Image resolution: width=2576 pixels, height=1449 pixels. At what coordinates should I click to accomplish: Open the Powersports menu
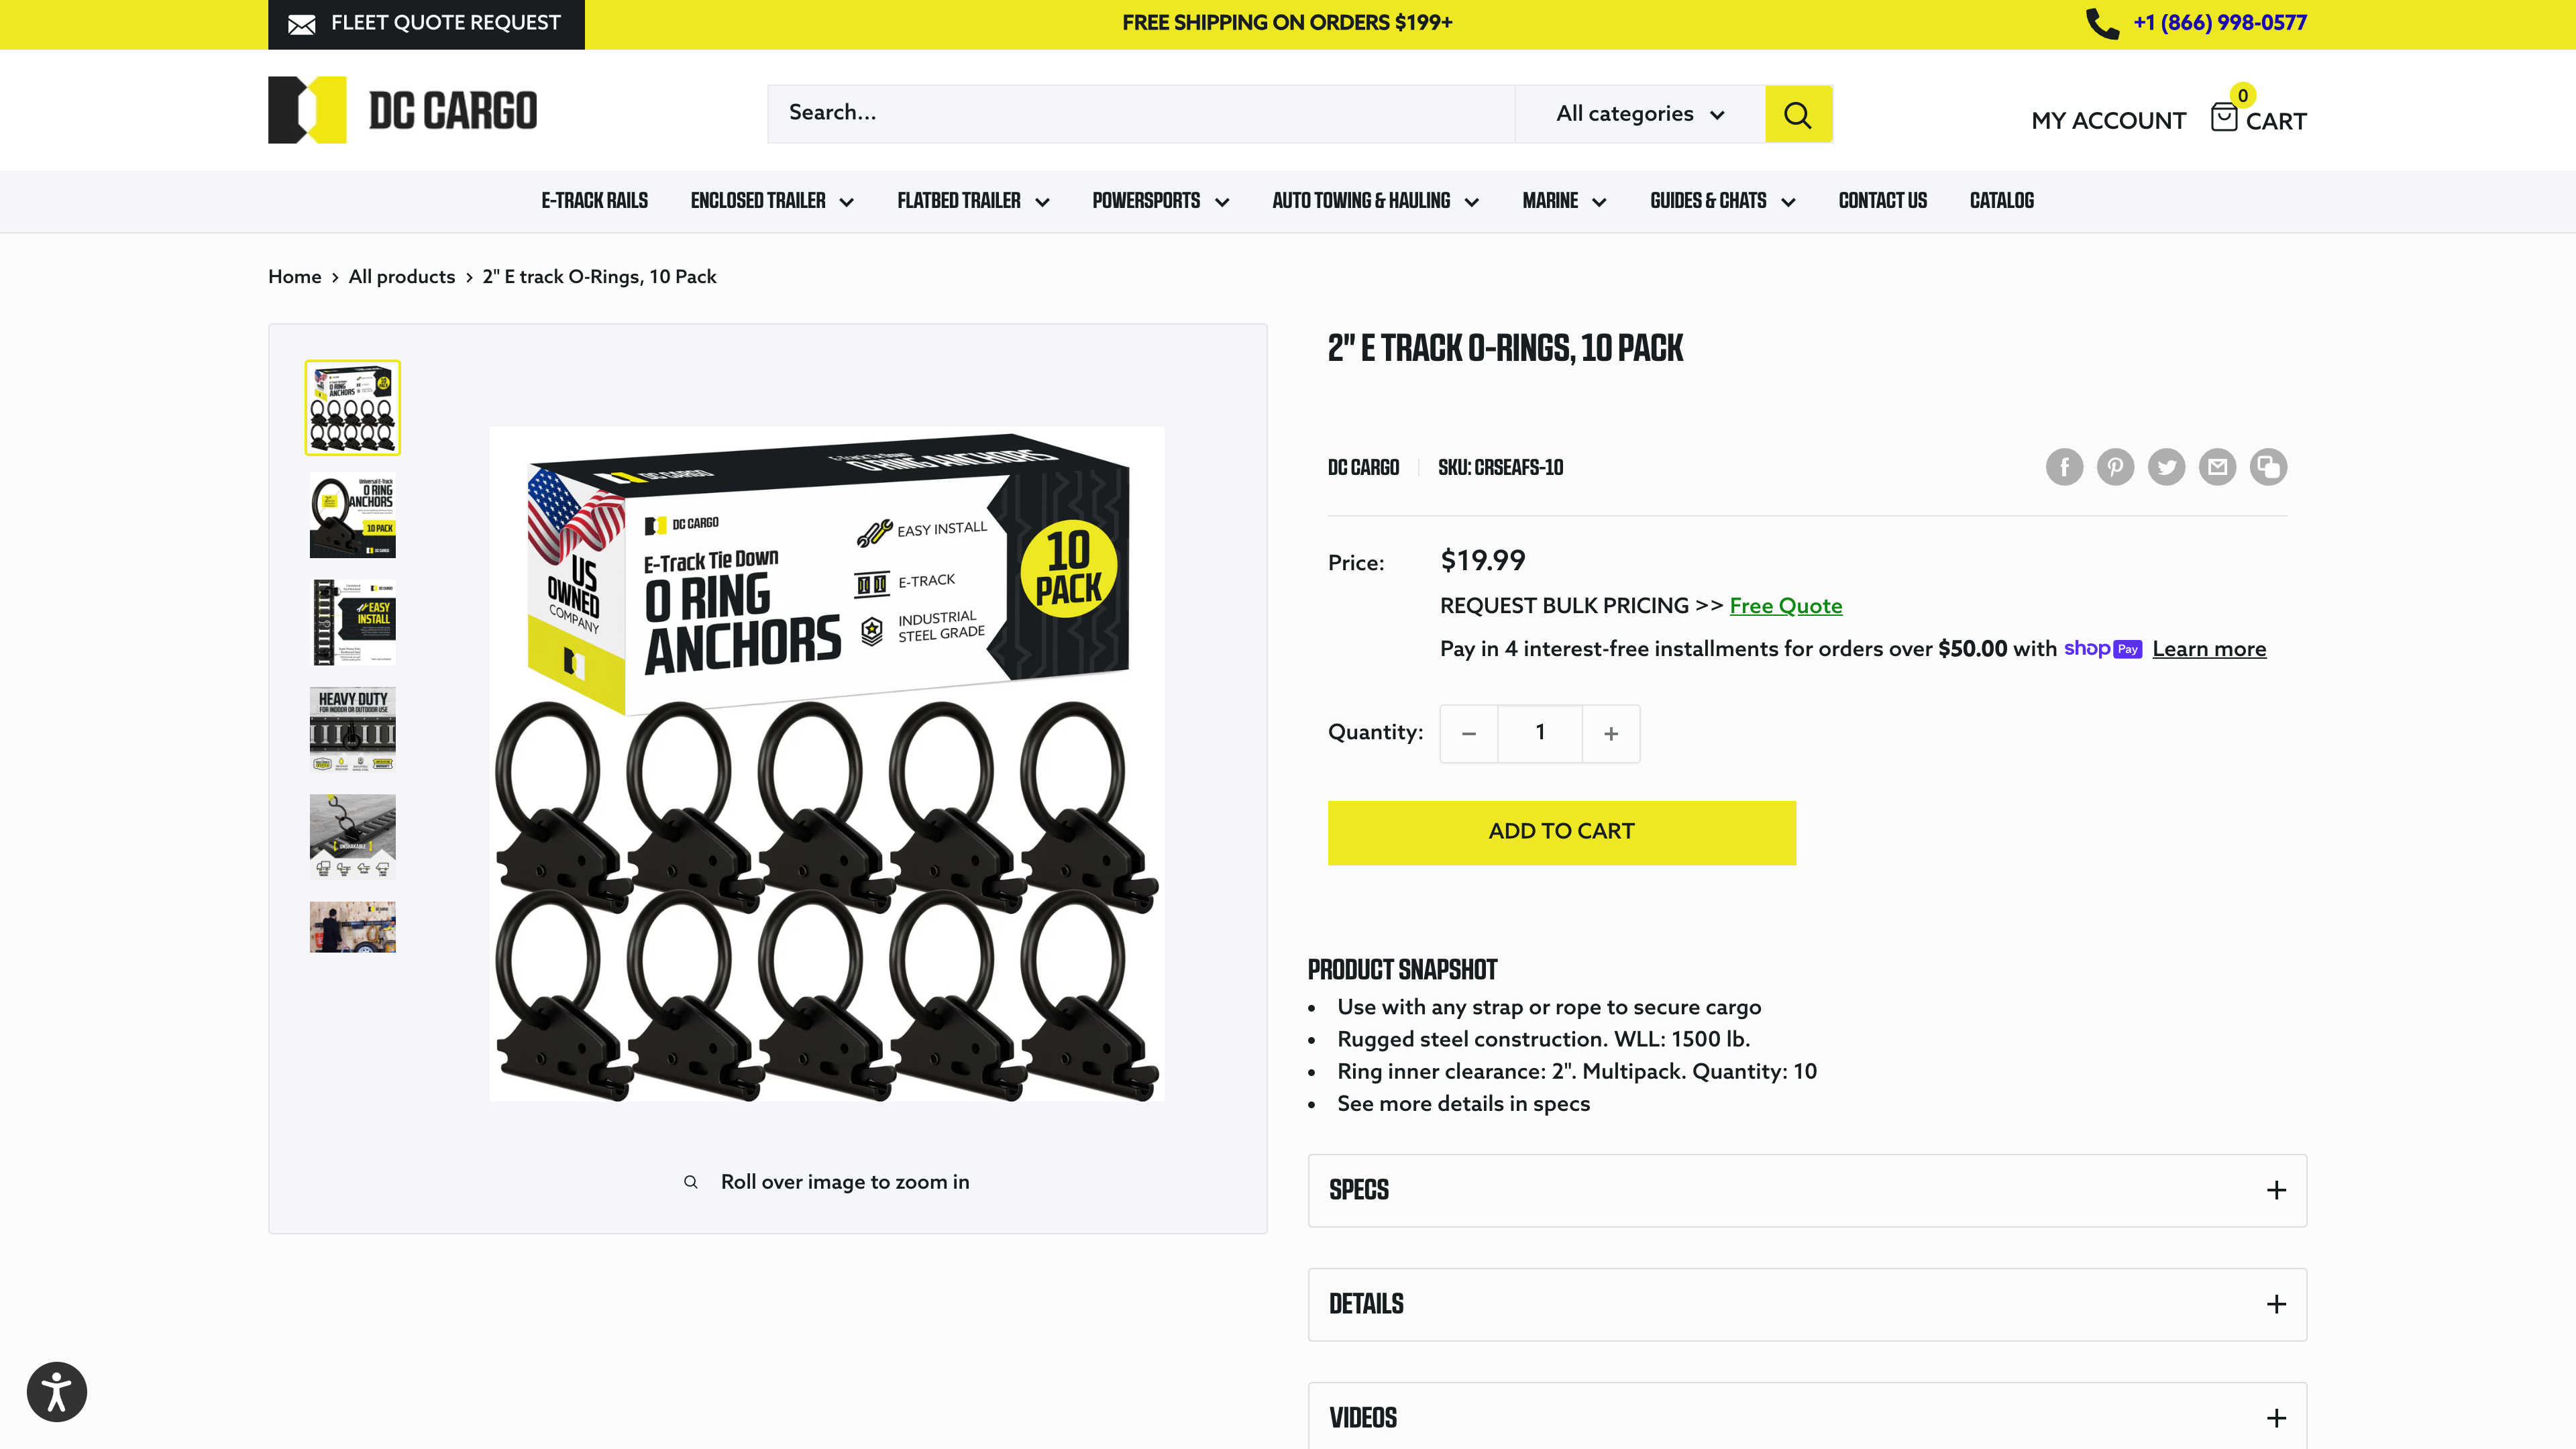(1160, 201)
